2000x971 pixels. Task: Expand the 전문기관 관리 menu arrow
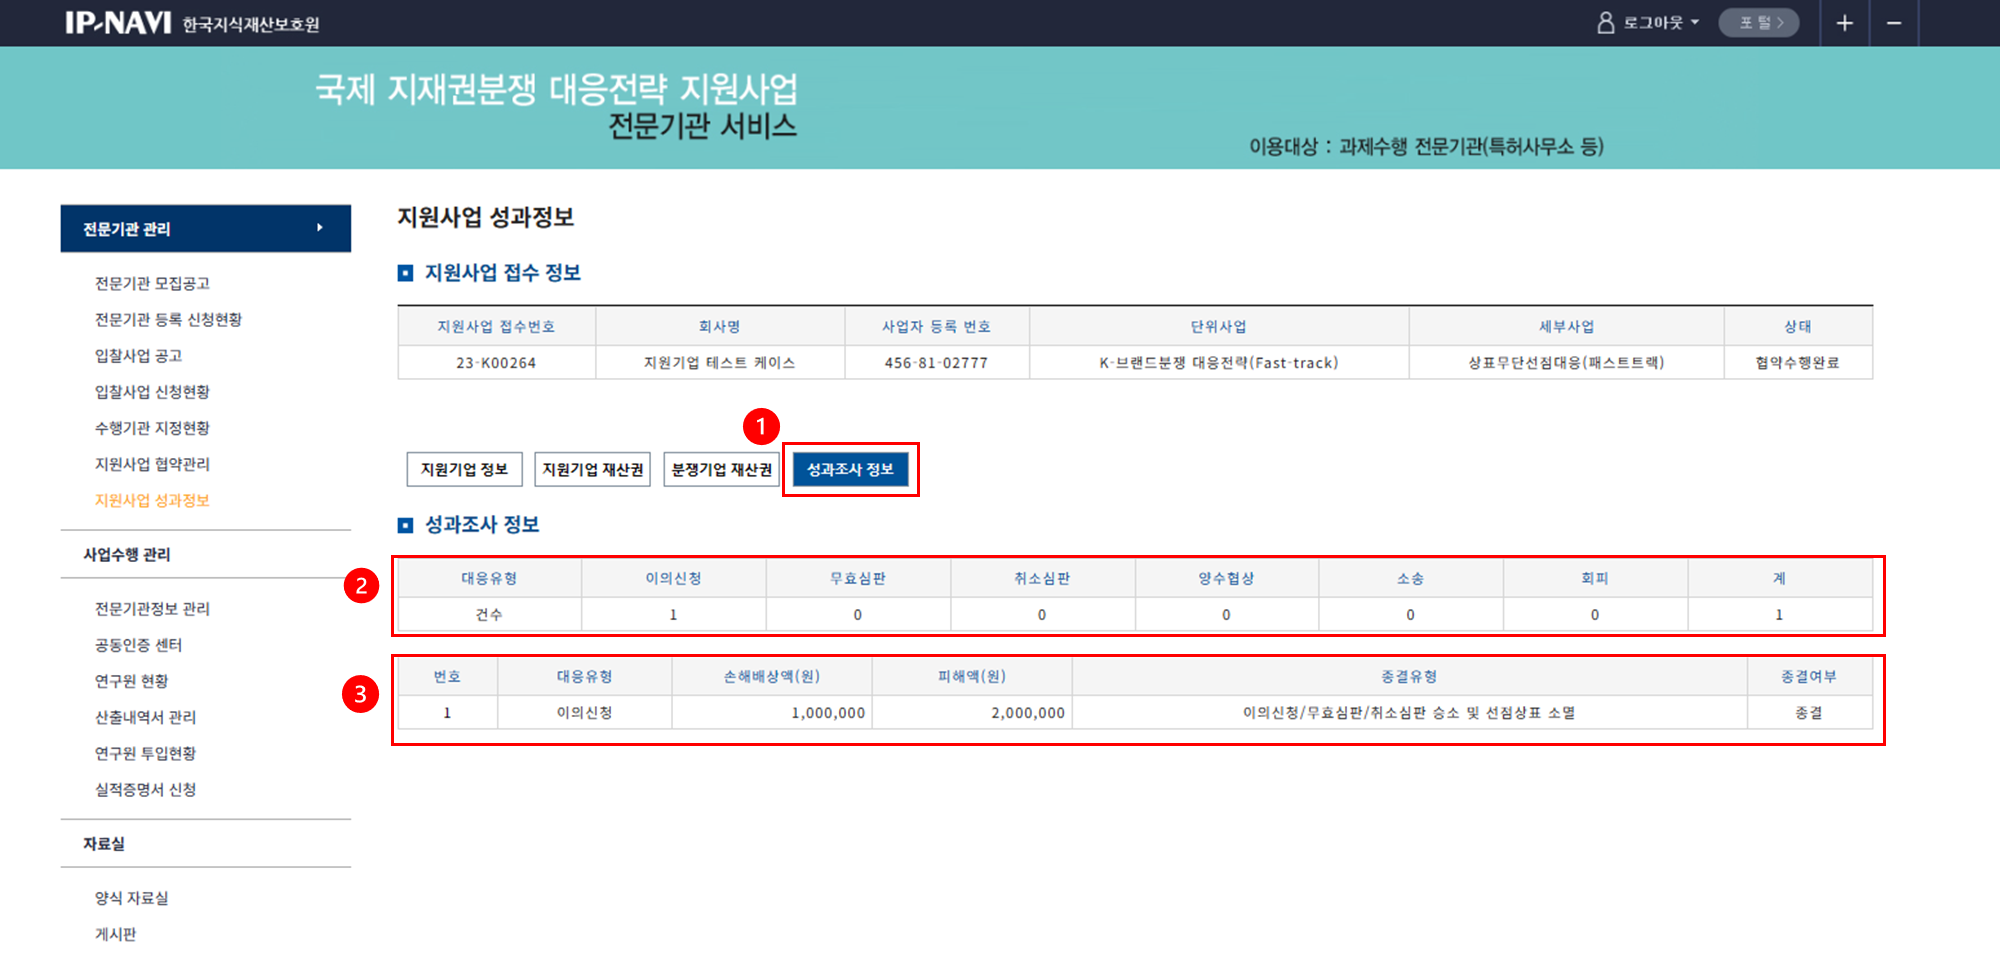[320, 228]
